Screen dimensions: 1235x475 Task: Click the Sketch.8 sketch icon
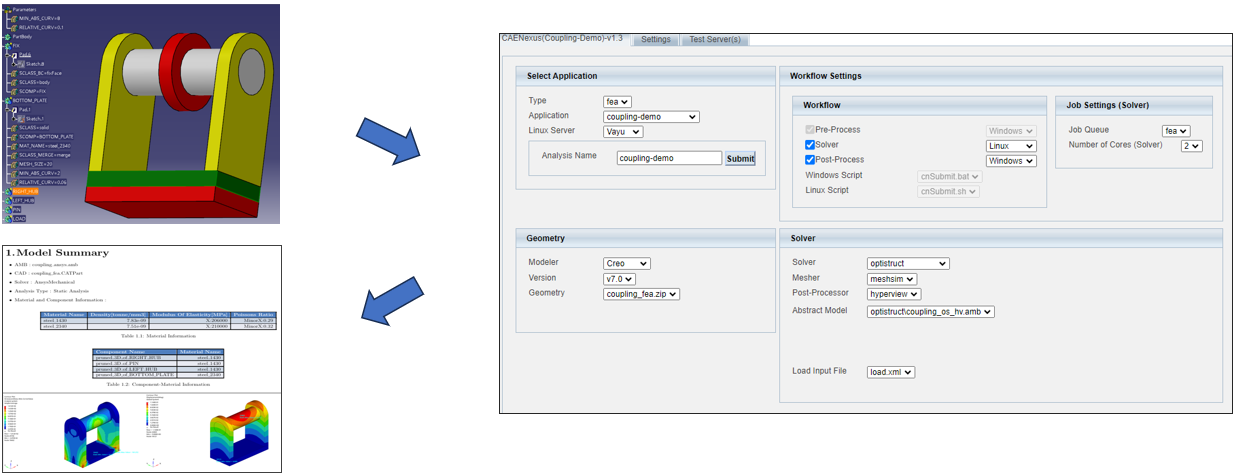pyautogui.click(x=21, y=64)
